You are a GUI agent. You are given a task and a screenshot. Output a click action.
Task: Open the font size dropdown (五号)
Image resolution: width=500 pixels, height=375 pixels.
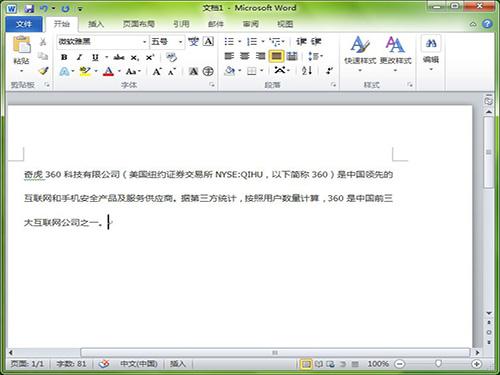coord(180,42)
